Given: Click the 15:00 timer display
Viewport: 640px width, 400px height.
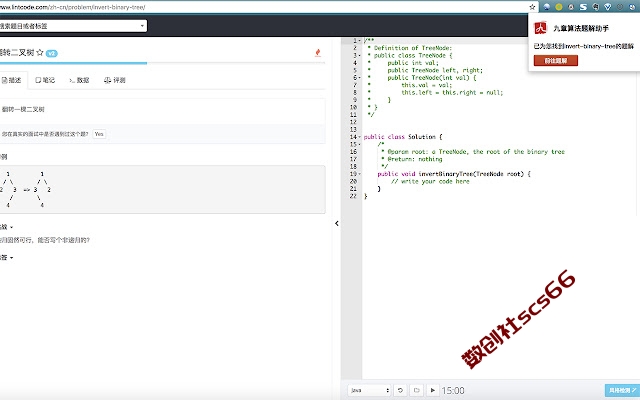Looking at the screenshot, I should pos(453,391).
